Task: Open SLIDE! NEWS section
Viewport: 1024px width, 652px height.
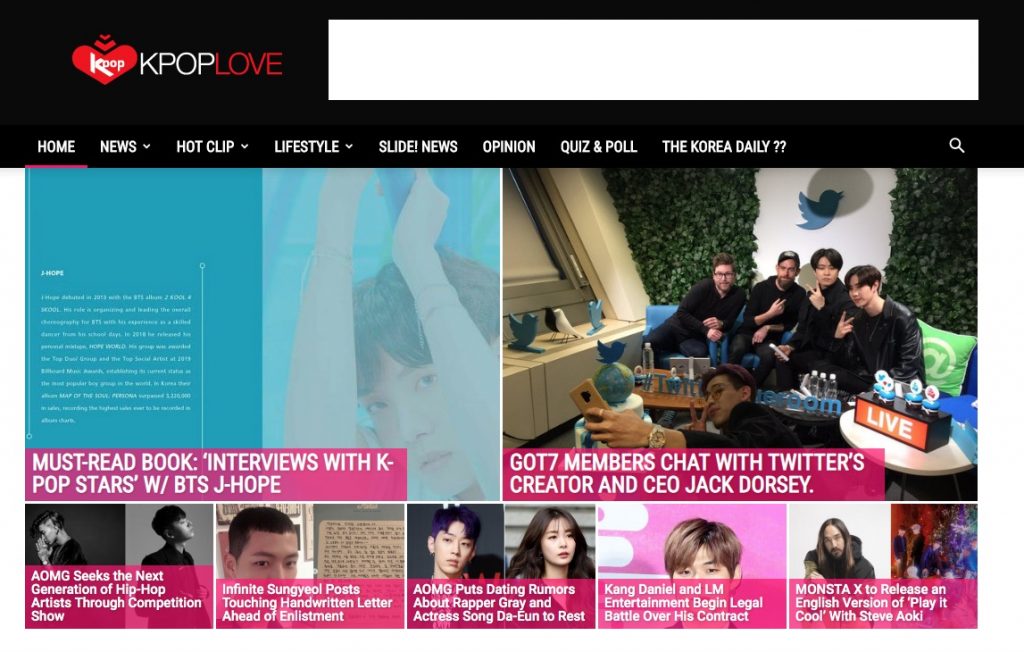Action: click(x=418, y=146)
